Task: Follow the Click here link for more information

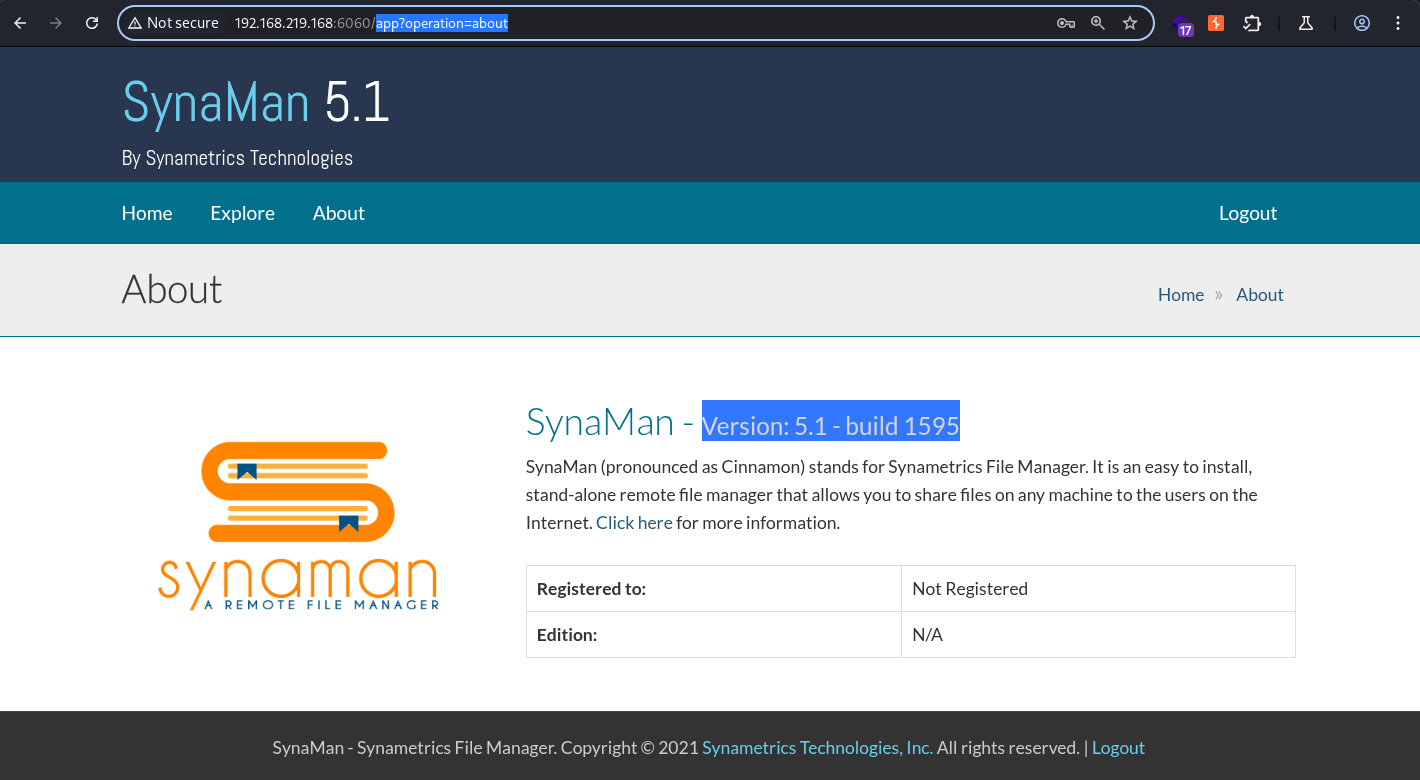Action: click(634, 522)
